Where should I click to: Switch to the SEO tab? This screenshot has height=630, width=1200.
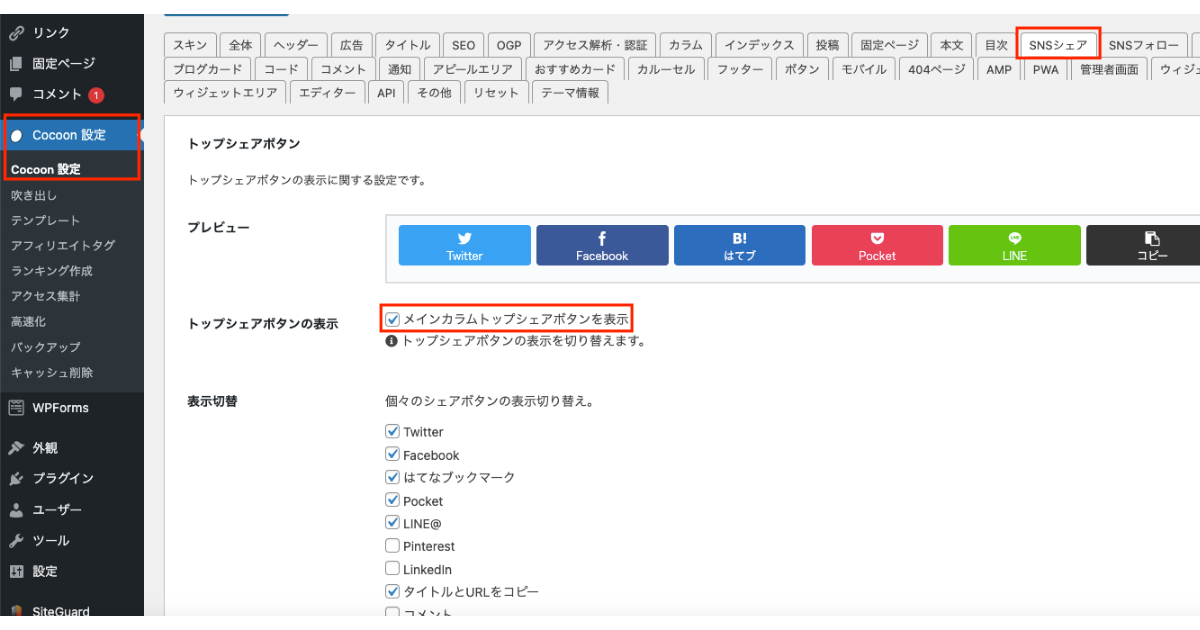click(463, 45)
